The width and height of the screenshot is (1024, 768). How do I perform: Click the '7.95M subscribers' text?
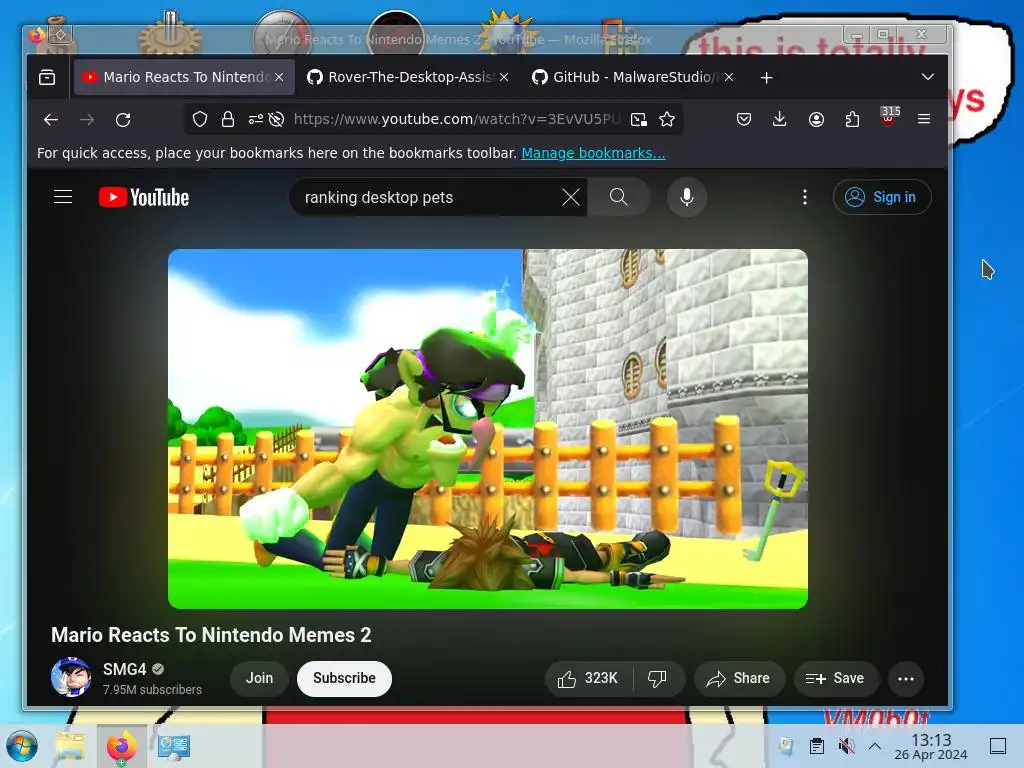click(x=152, y=690)
